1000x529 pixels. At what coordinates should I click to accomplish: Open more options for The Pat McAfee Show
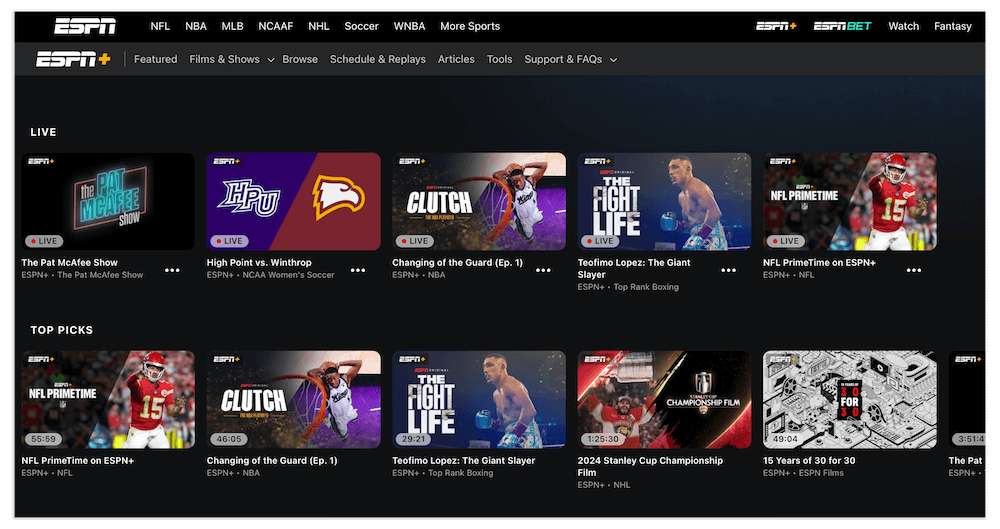pyautogui.click(x=172, y=270)
